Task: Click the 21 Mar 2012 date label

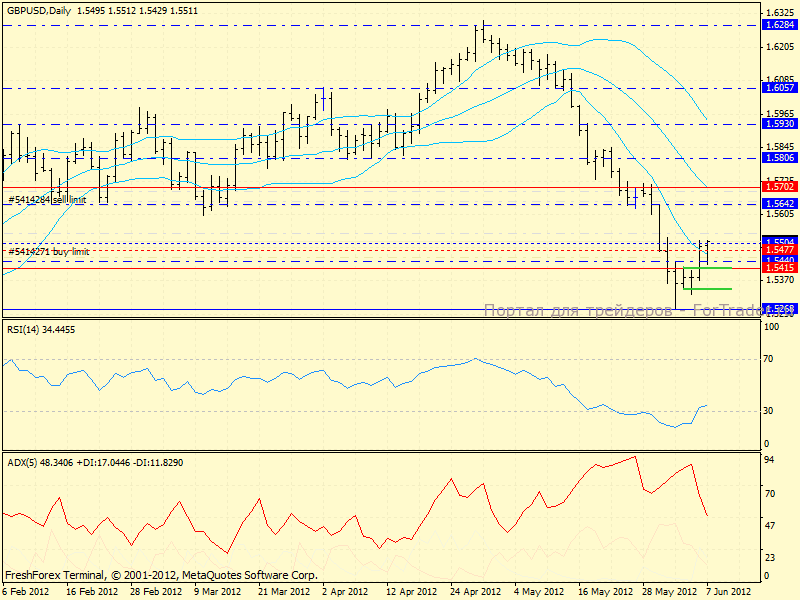Action: [x=283, y=591]
